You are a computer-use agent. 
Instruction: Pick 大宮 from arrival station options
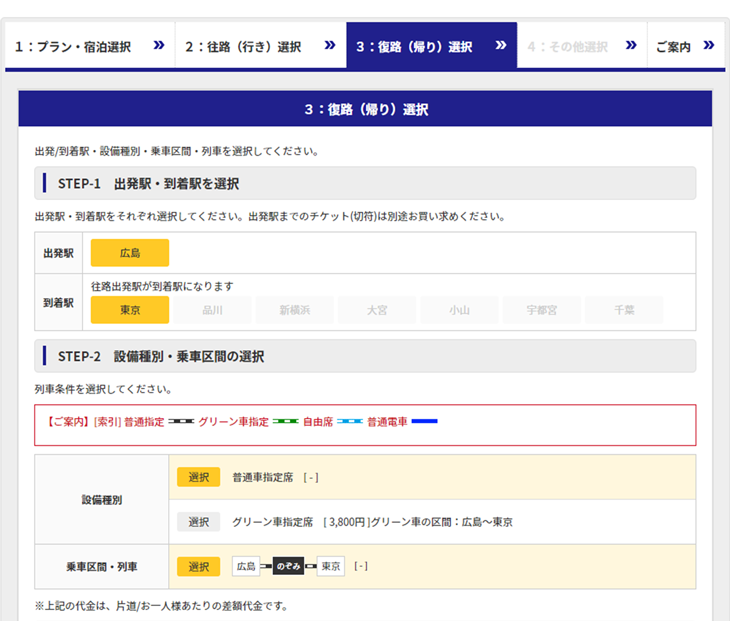[377, 310]
